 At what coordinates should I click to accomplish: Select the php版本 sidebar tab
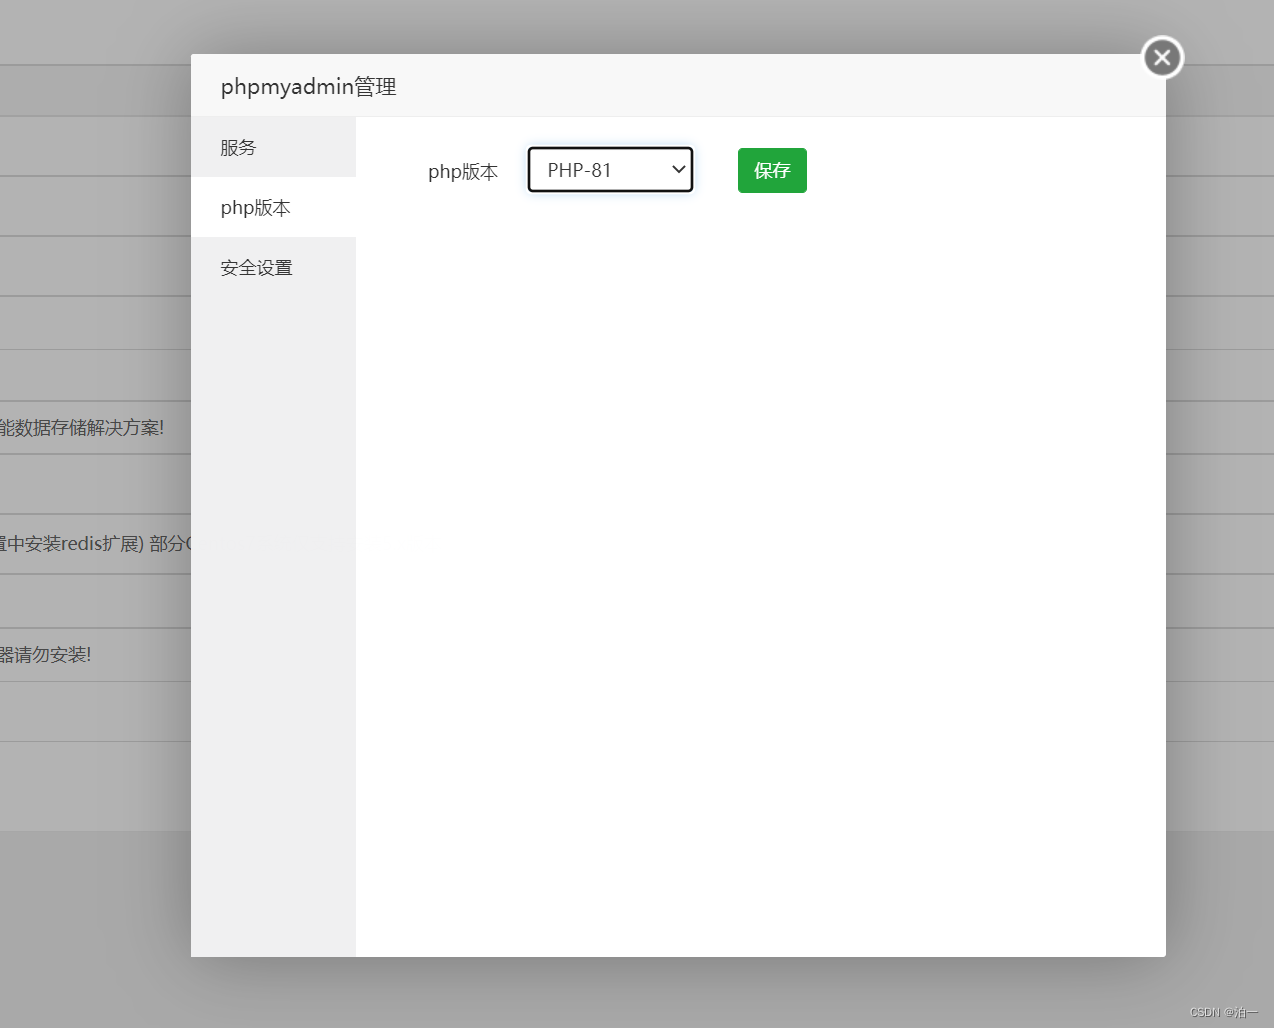pyautogui.click(x=254, y=207)
